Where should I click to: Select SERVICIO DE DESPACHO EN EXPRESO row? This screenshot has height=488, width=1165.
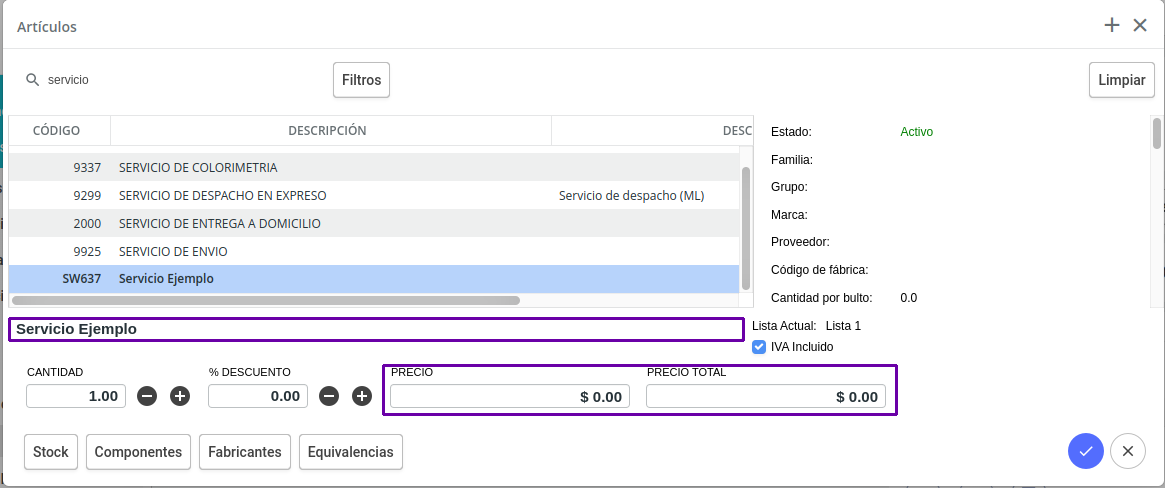[374, 196]
